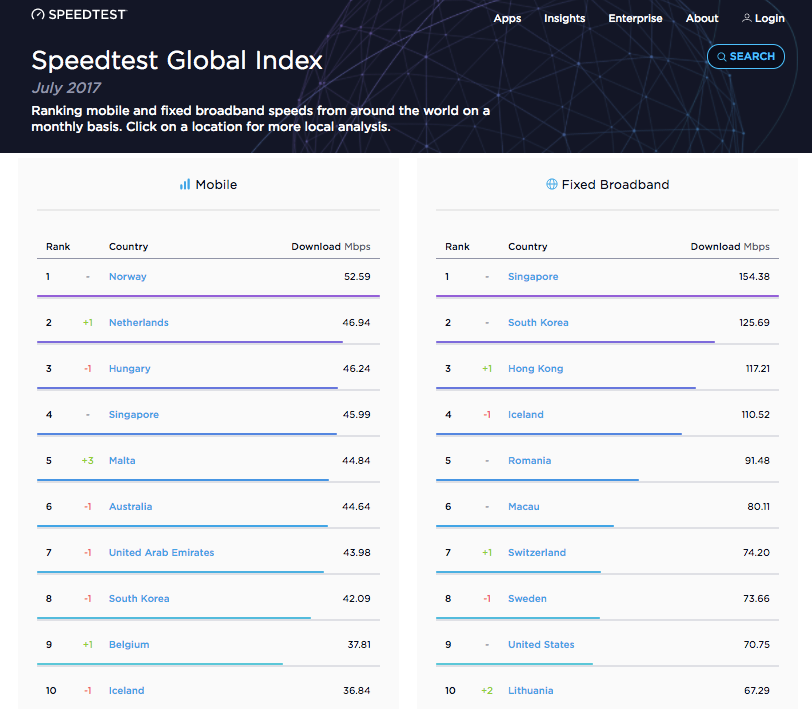
Task: Open Iceland in Fixed Broadband ranking
Action: coord(526,415)
